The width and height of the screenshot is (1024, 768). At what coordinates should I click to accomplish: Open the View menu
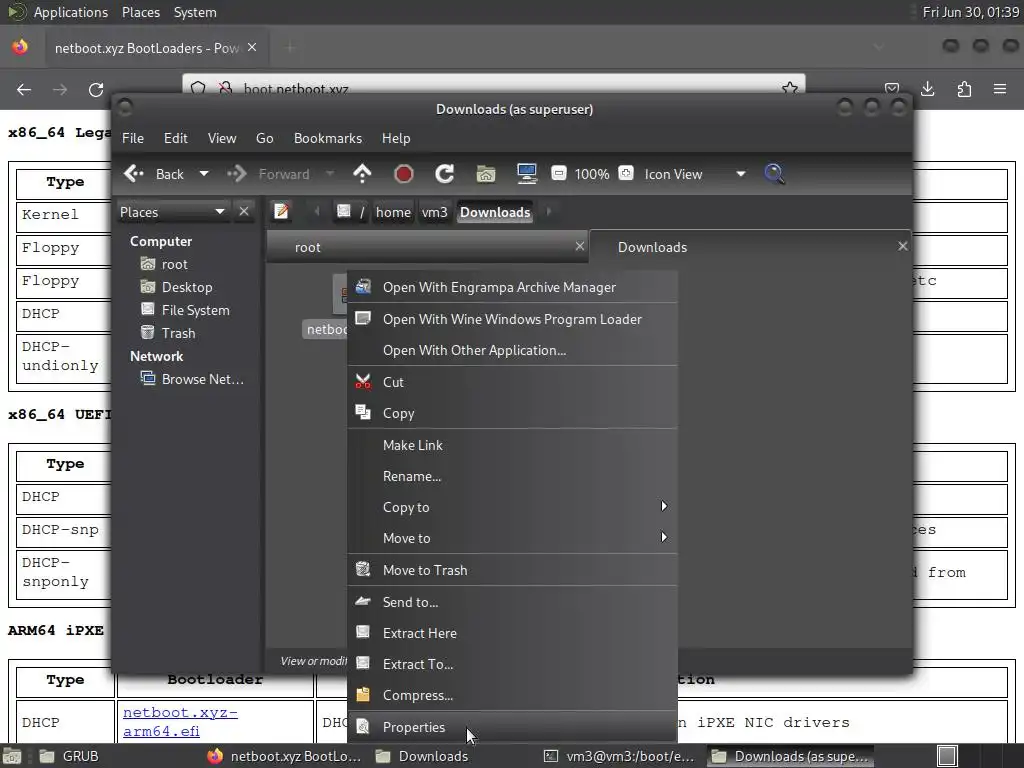click(x=222, y=138)
